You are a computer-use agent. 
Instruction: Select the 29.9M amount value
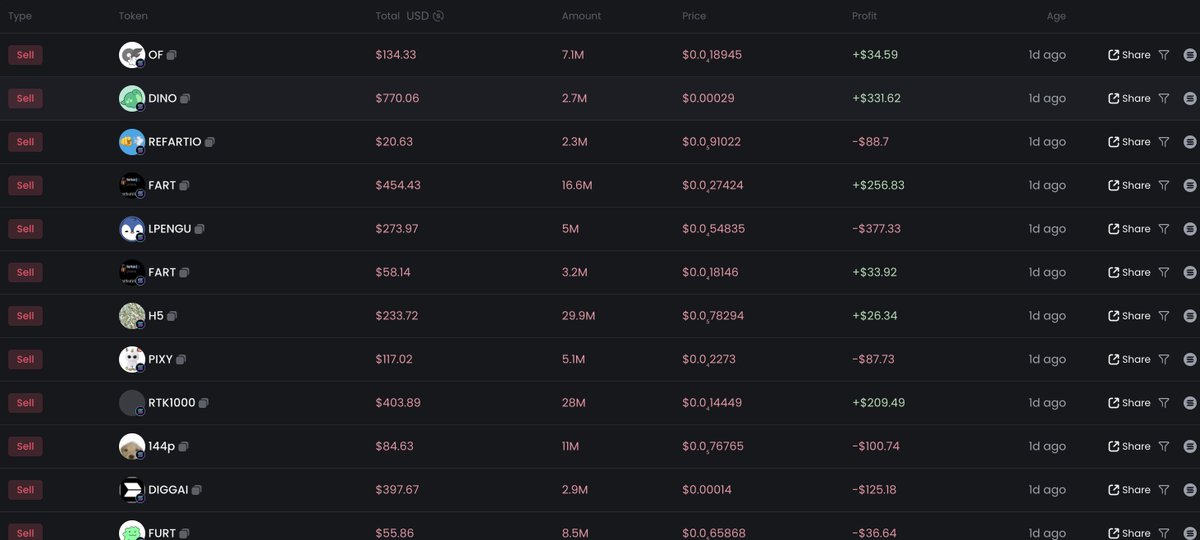579,316
